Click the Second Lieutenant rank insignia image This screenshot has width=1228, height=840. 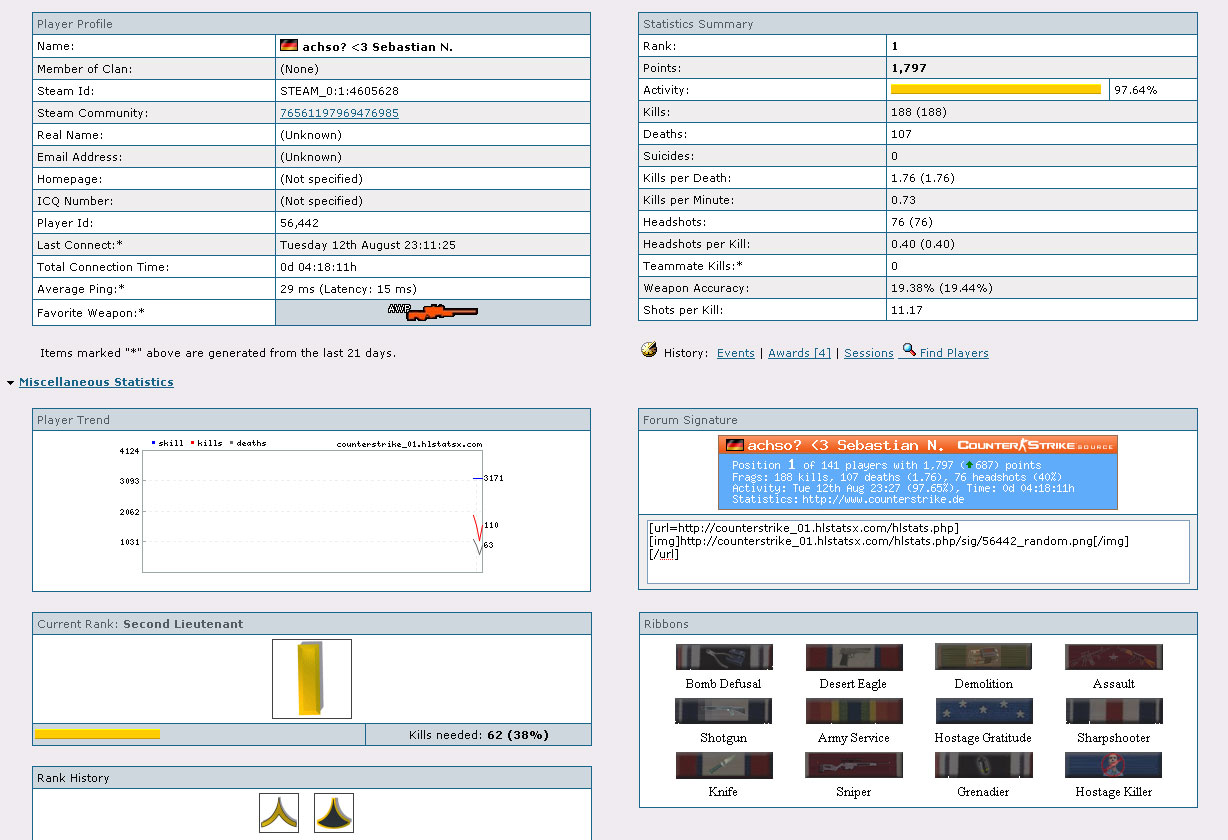point(312,679)
